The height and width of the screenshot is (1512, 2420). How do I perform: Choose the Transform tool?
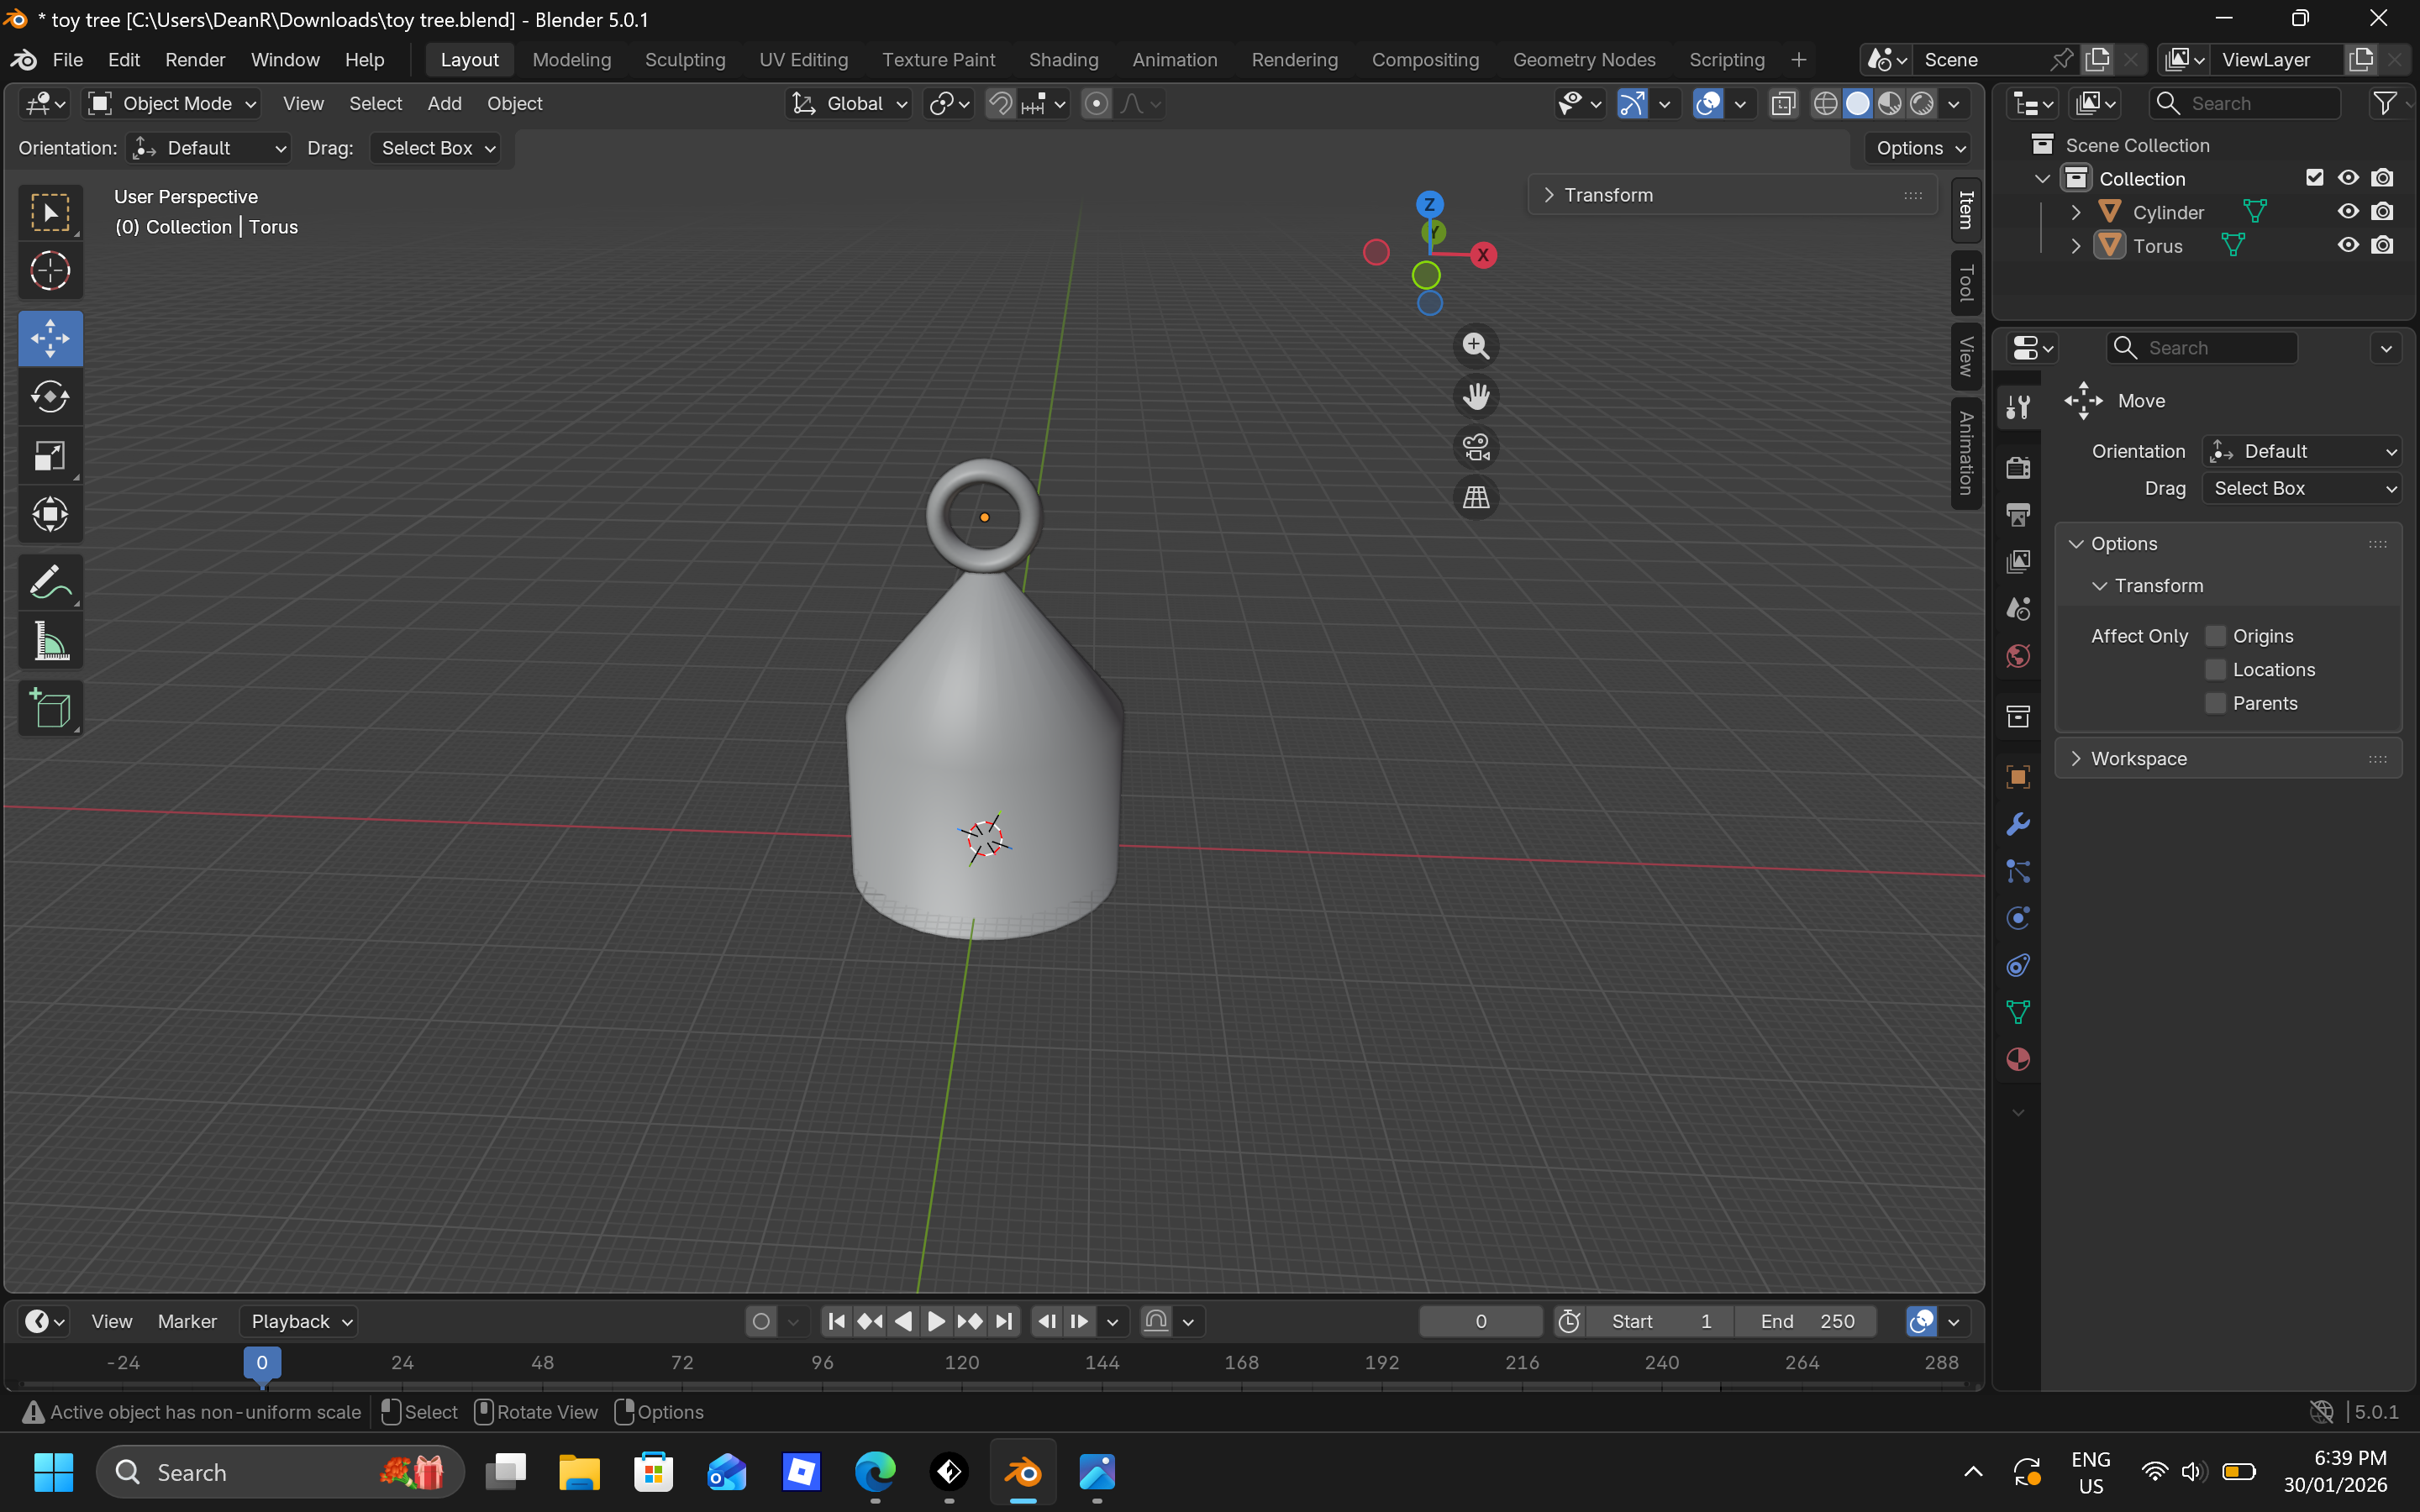pos(50,515)
